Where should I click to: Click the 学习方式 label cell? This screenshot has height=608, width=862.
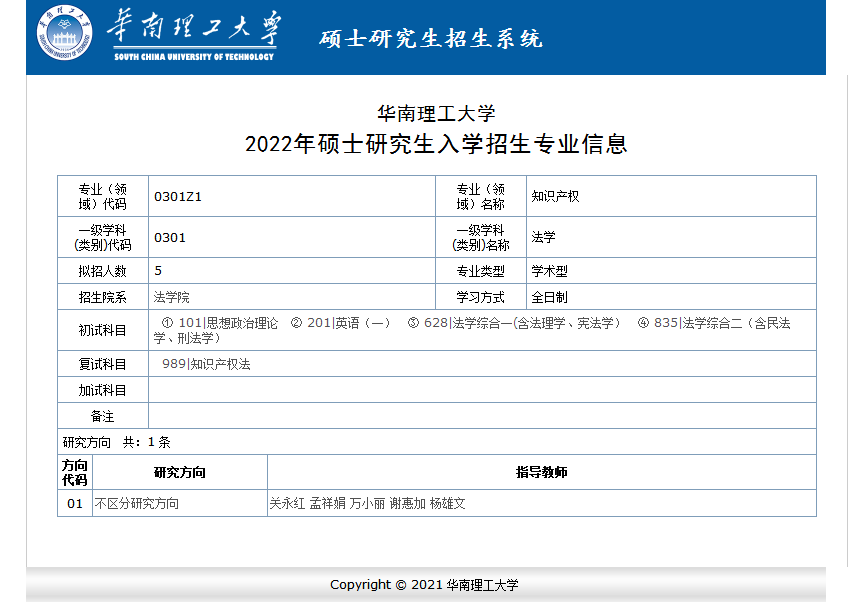click(x=481, y=297)
